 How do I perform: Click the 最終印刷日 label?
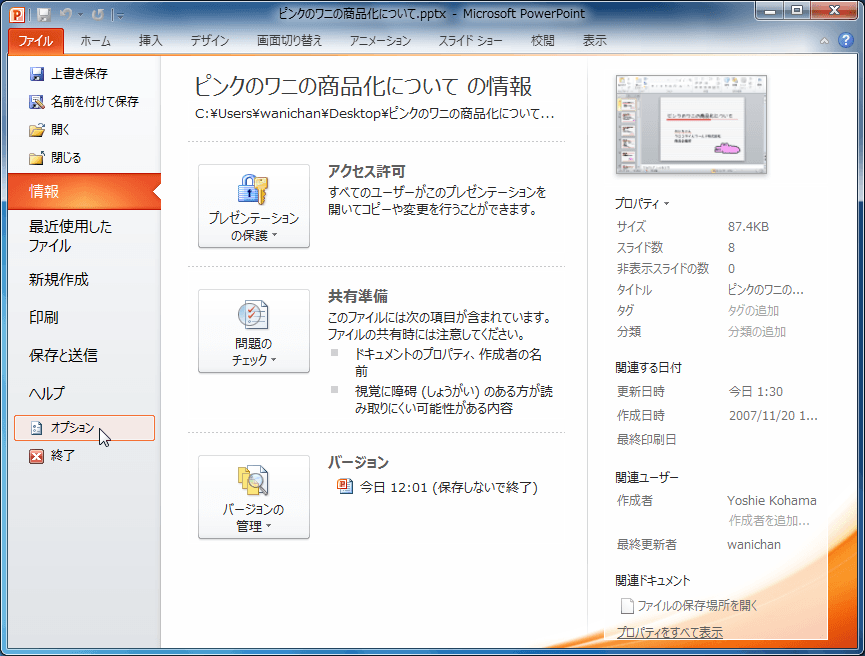click(x=646, y=440)
